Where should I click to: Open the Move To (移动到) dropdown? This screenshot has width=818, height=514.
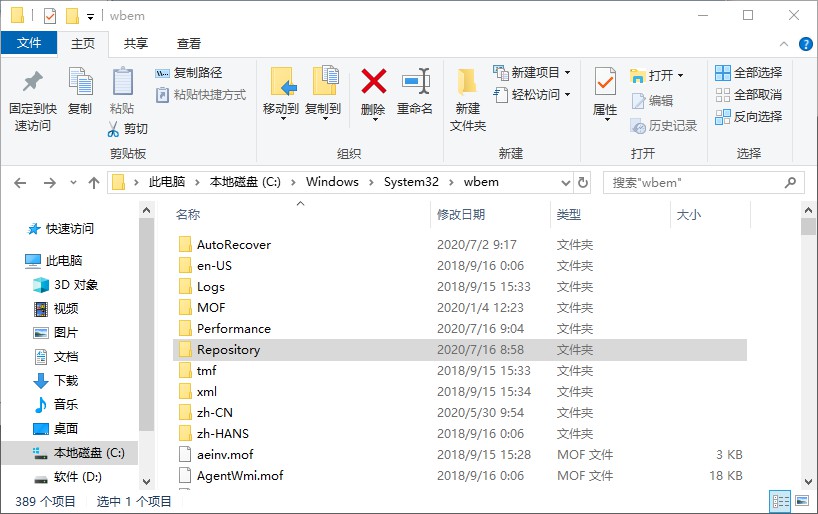[281, 109]
